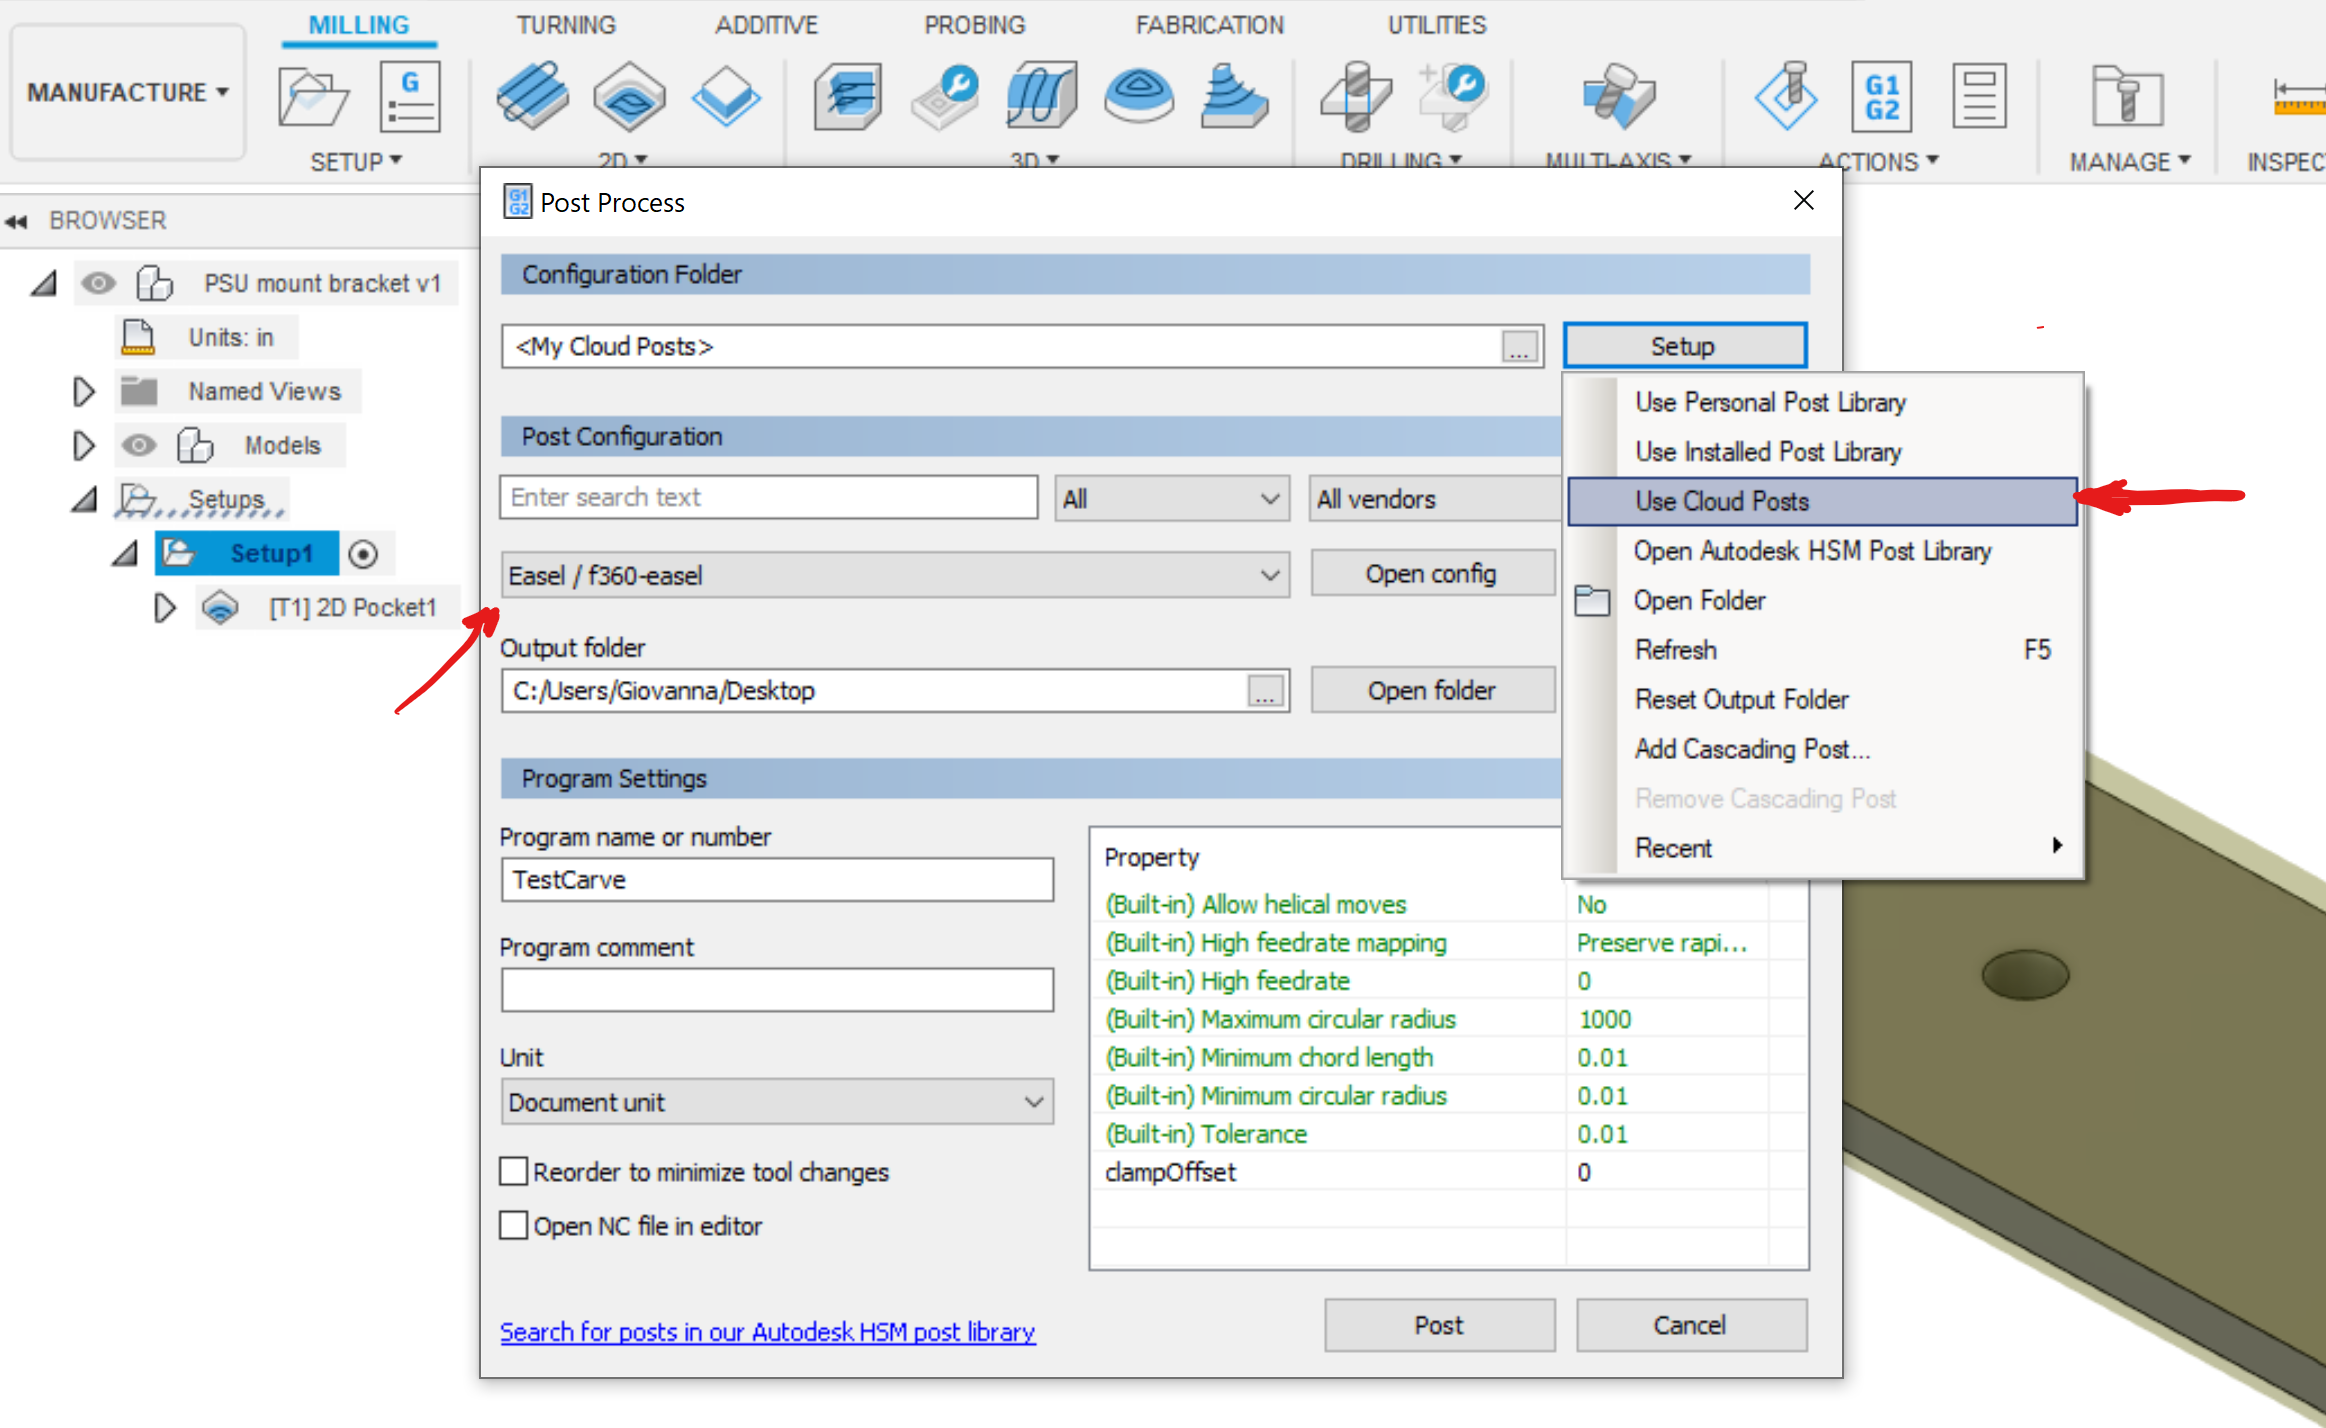Open the Tool Library manage icon
The height and width of the screenshot is (1428, 2326).
coord(2127,97)
